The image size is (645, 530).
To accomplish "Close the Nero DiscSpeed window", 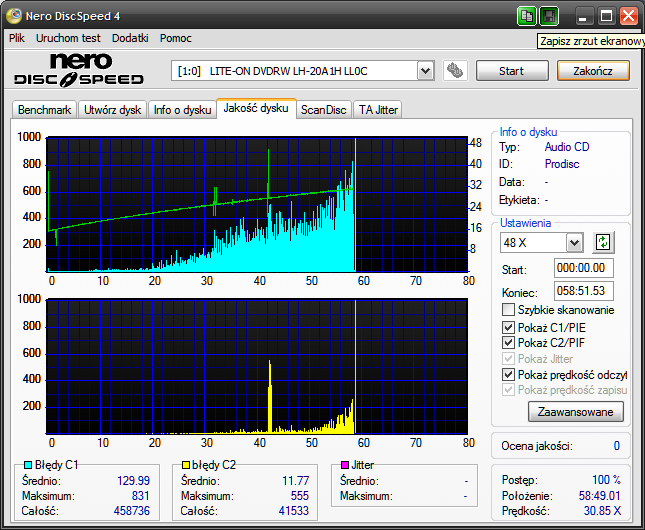I will 629,16.
